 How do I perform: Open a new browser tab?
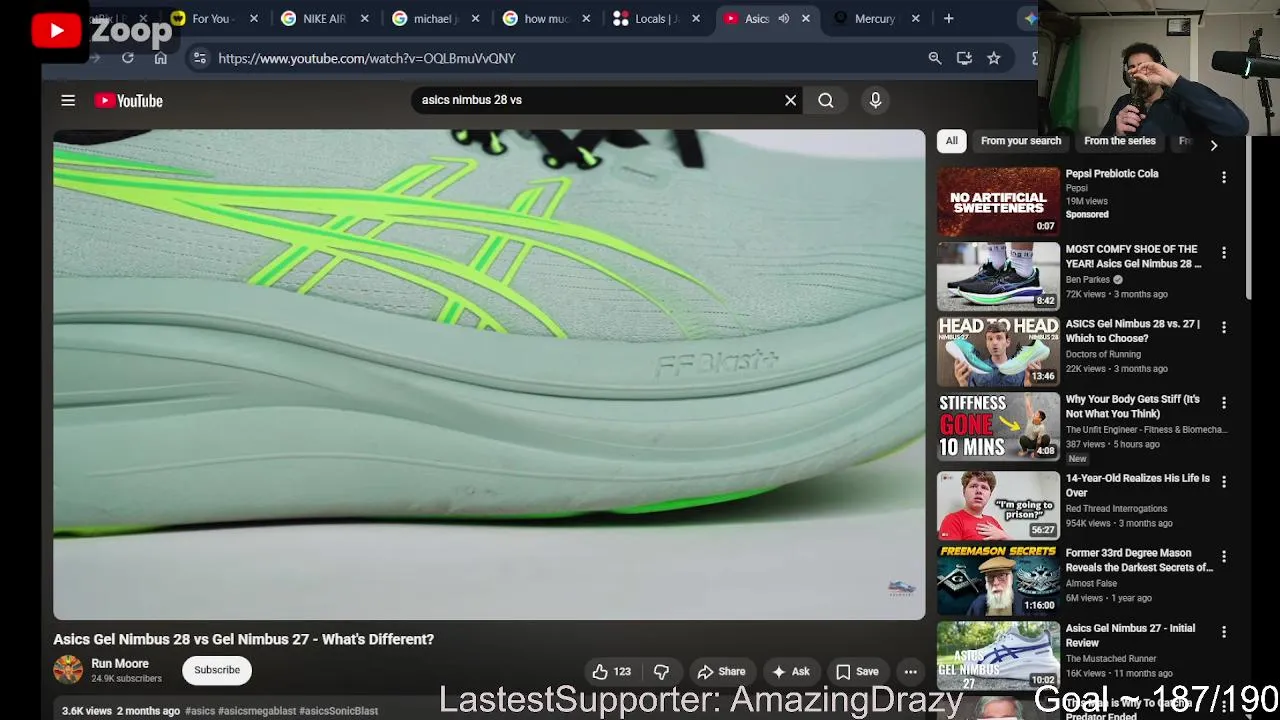pyautogui.click(x=948, y=18)
